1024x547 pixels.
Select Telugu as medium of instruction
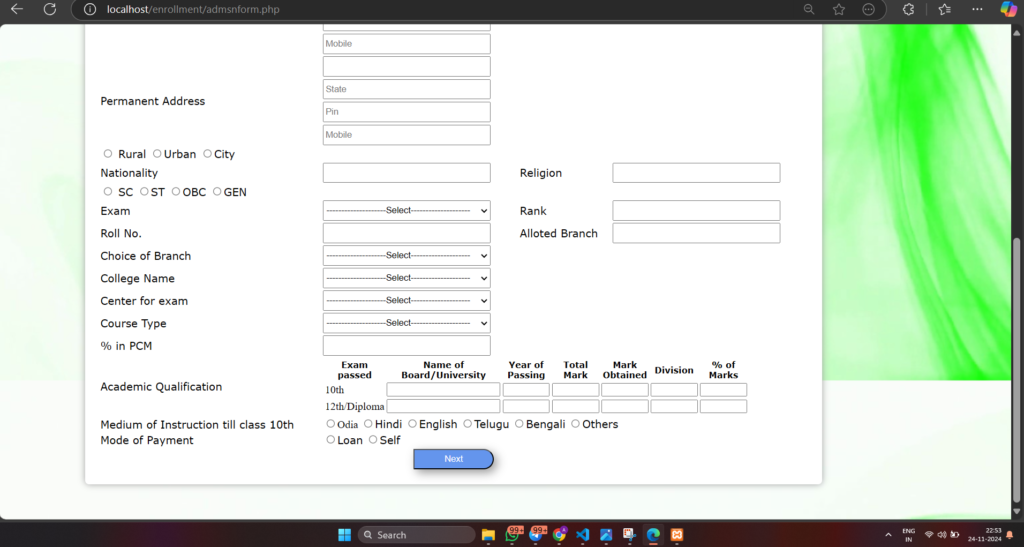[x=467, y=424]
